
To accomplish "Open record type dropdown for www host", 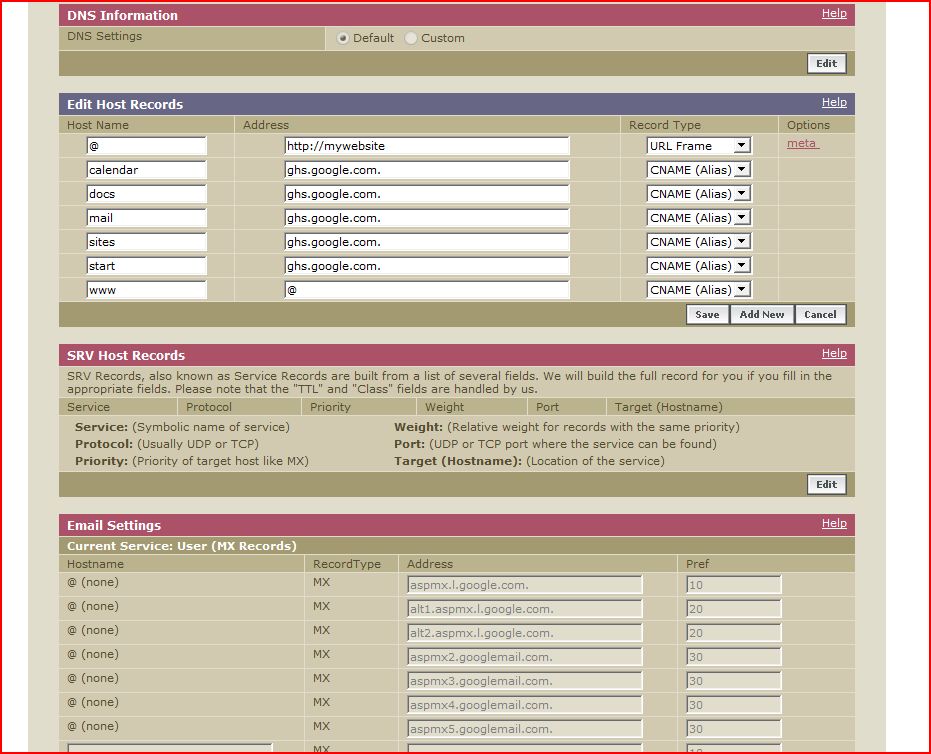I will 699,290.
